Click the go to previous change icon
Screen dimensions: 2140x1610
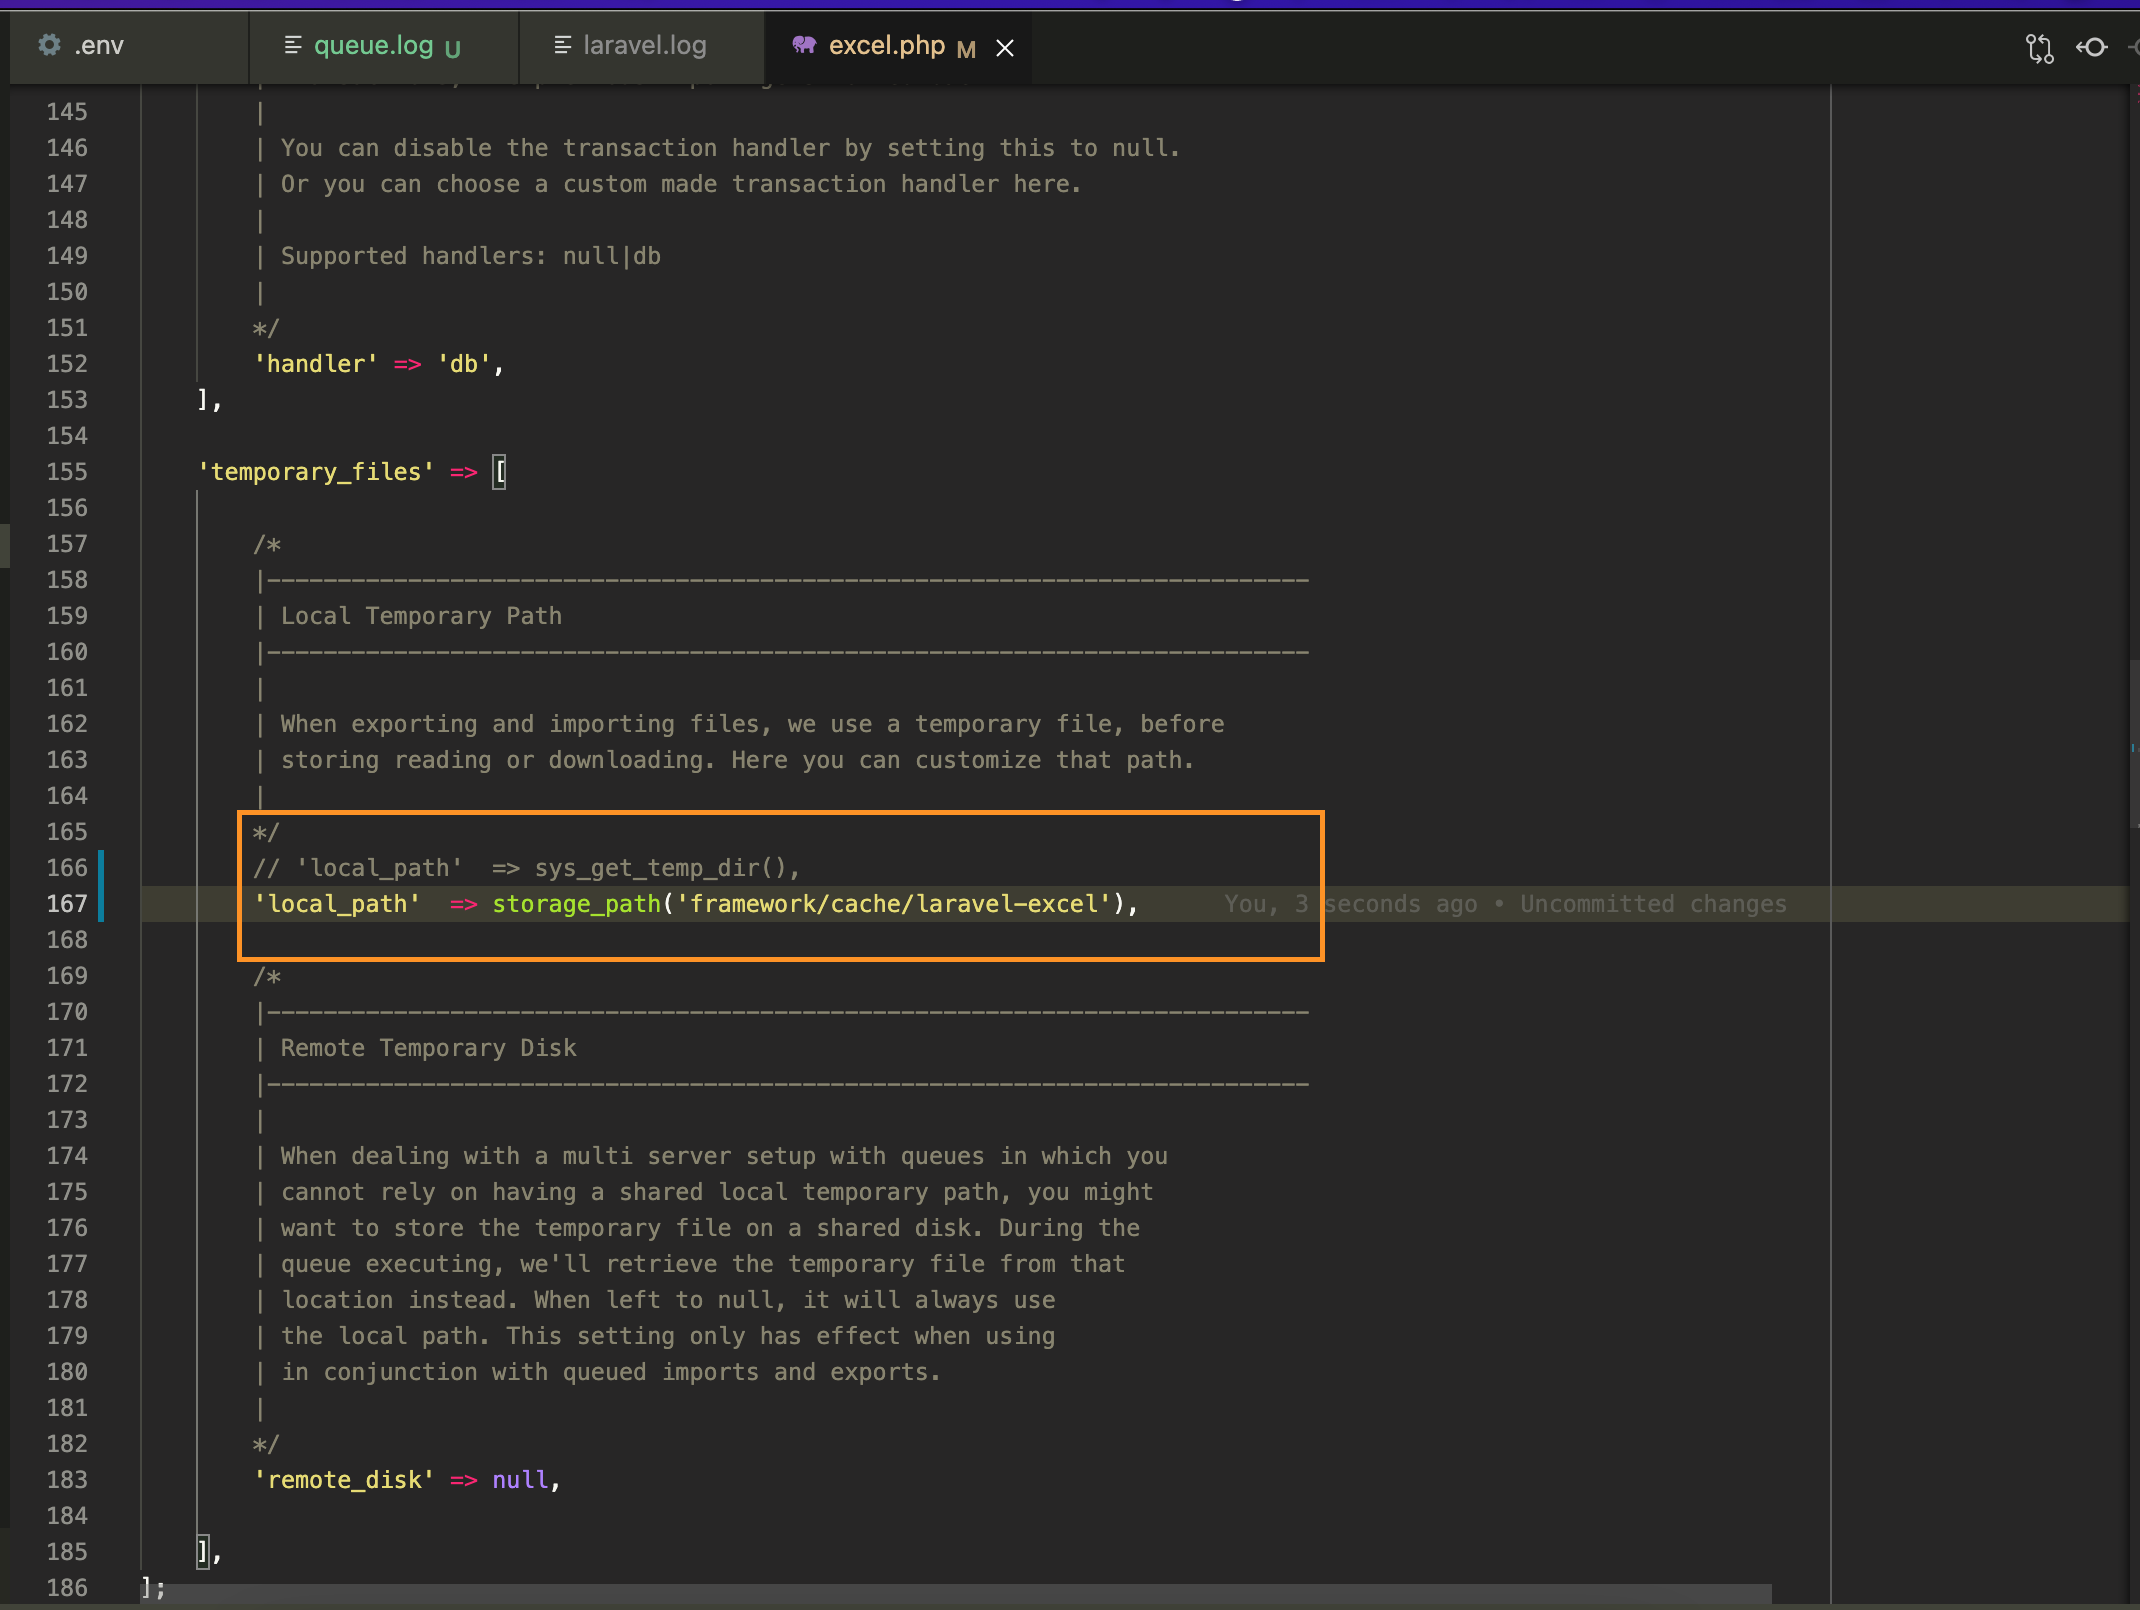point(2092,47)
